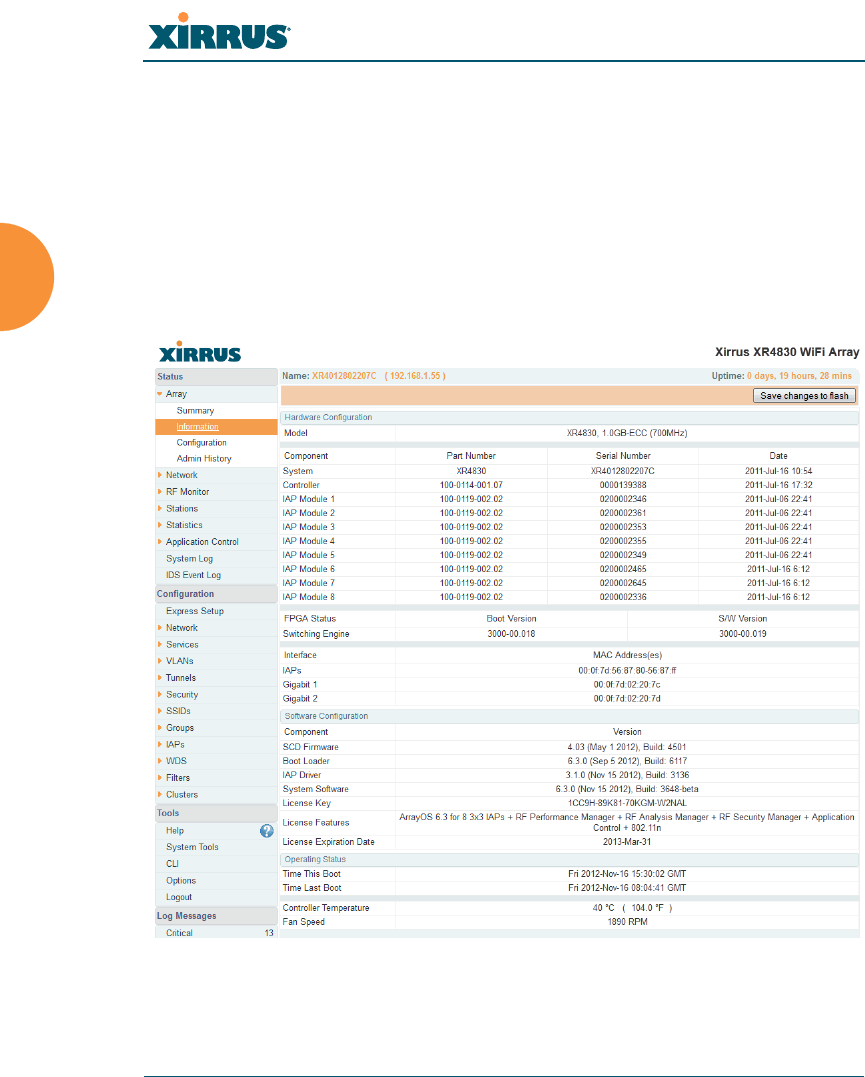This screenshot has width=865, height=1077.
Task: Expand the Configuration Network section
Action: tap(159, 628)
